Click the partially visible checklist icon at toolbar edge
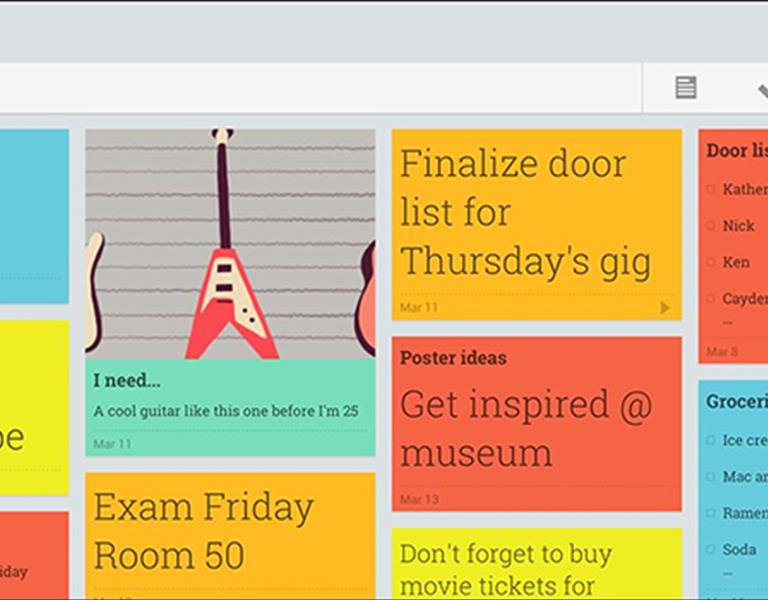This screenshot has height=600, width=768. point(763,91)
